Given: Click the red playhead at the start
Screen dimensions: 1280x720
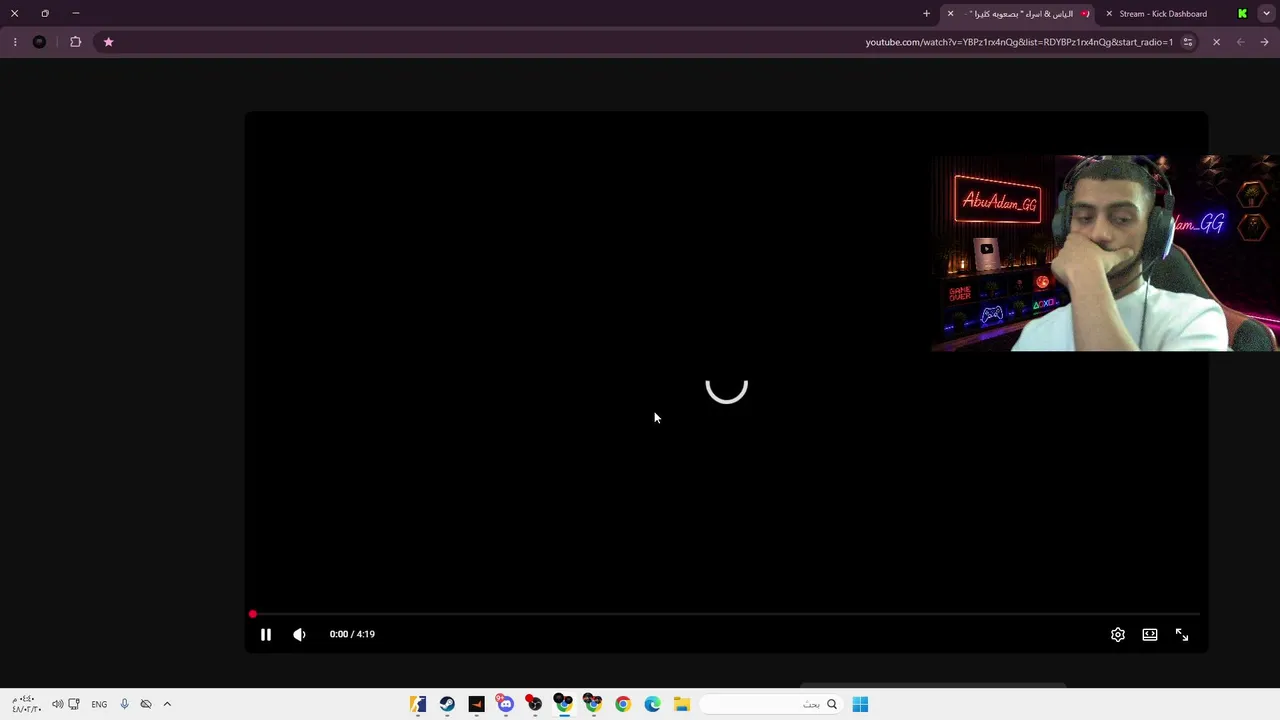Looking at the screenshot, I should (x=253, y=614).
